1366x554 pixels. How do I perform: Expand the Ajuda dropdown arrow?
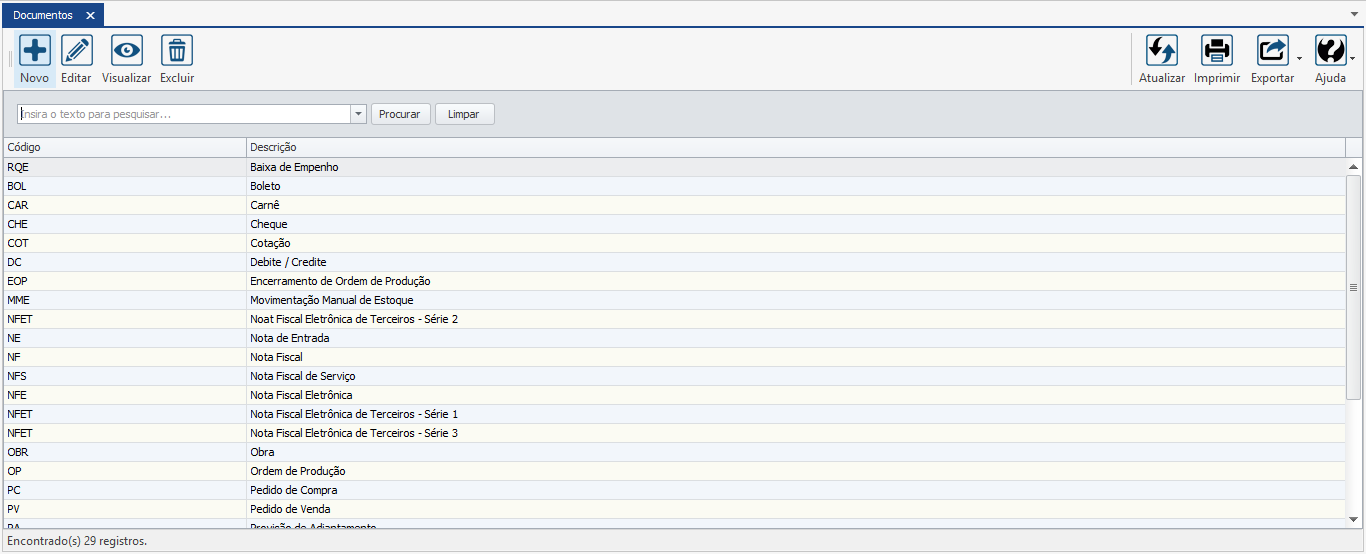(x=1353, y=59)
